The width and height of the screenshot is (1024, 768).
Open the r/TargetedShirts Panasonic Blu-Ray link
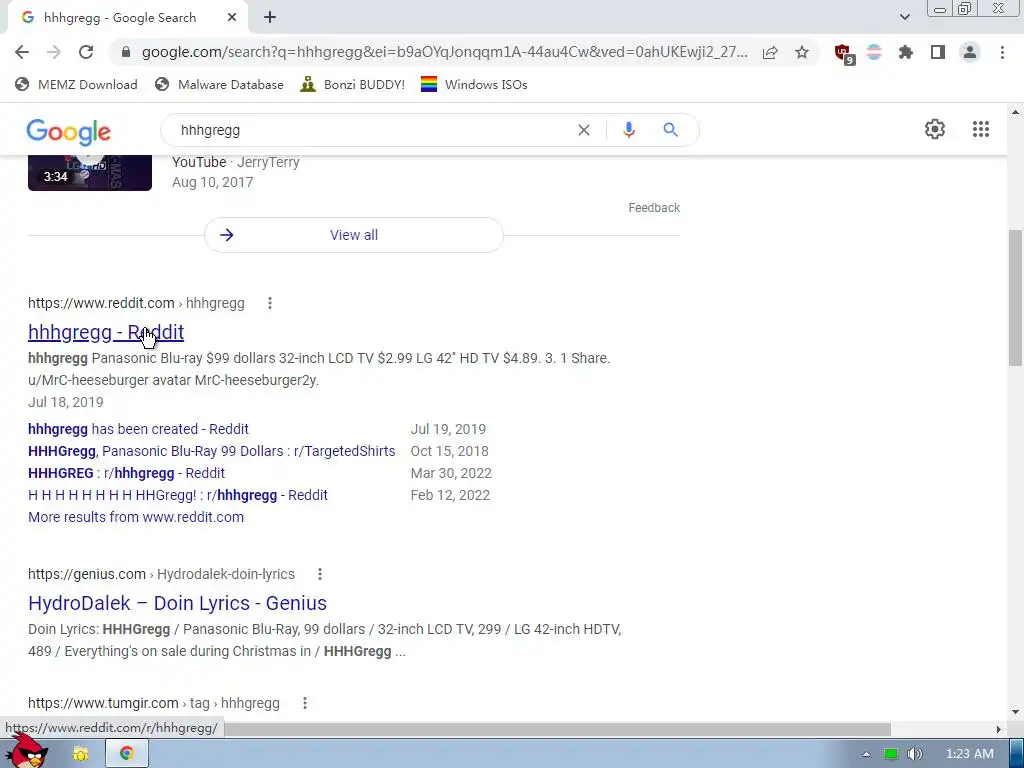tap(212, 451)
